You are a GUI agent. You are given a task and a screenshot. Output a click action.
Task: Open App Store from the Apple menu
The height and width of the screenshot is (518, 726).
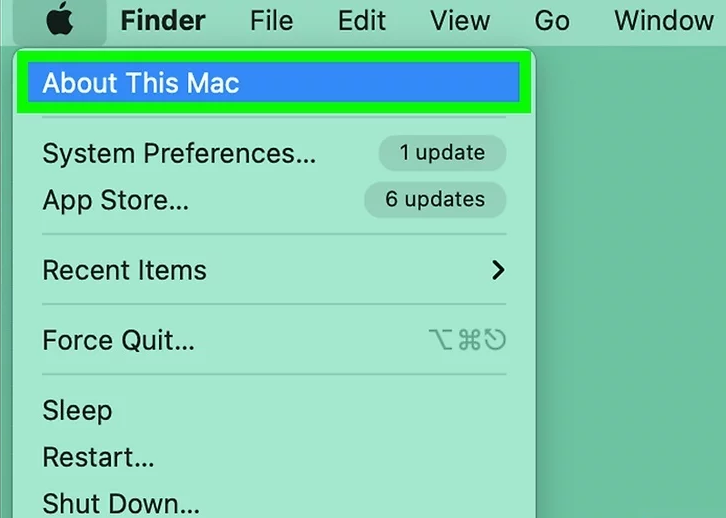274,200
